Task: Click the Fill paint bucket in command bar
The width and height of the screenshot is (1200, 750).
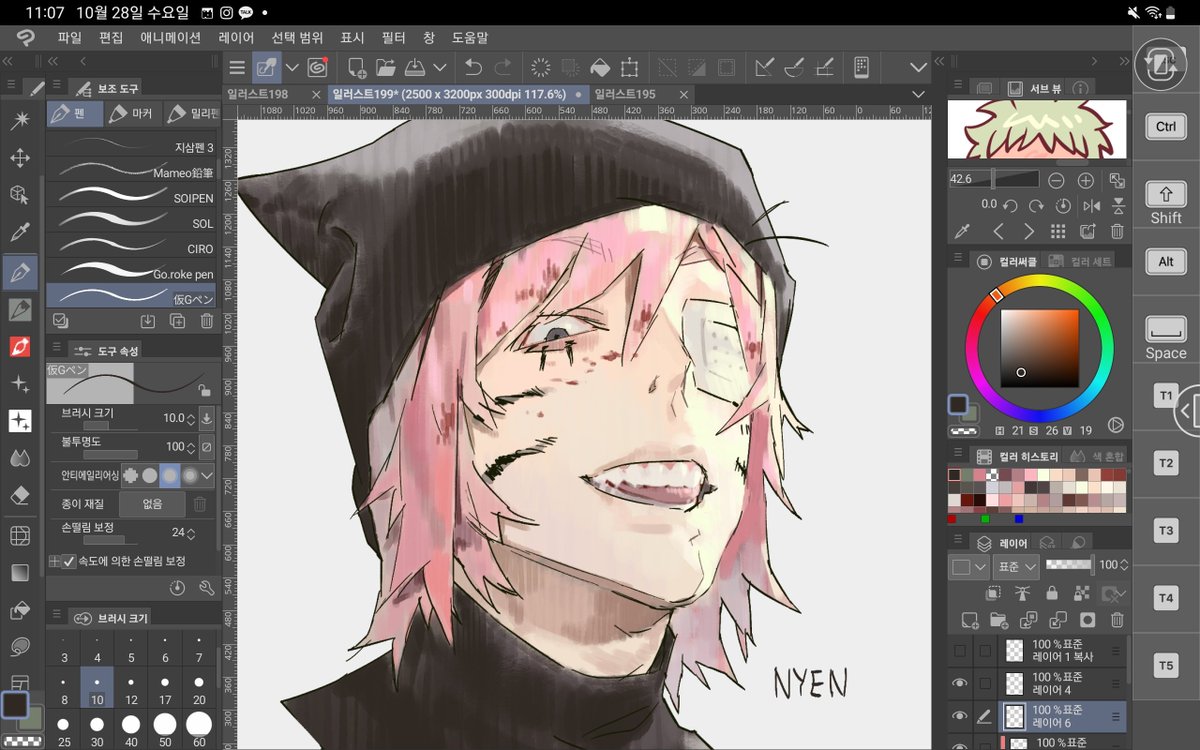Action: click(x=600, y=68)
